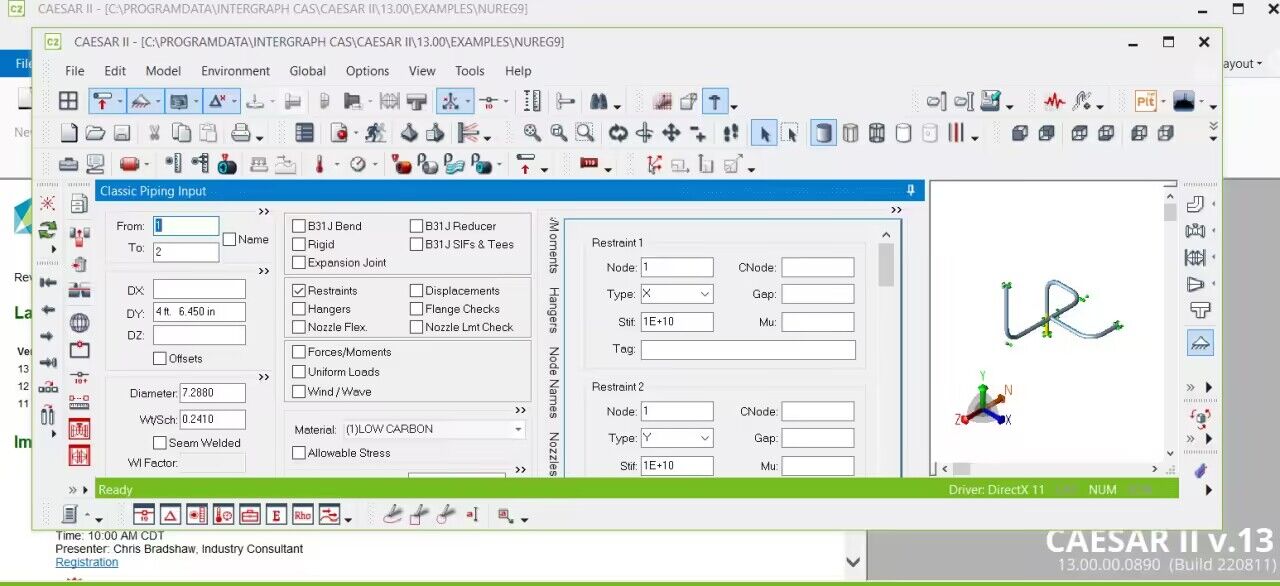Image resolution: width=1280 pixels, height=586 pixels.
Task: Click the hammer icon in top toolbar
Action: click(x=715, y=101)
